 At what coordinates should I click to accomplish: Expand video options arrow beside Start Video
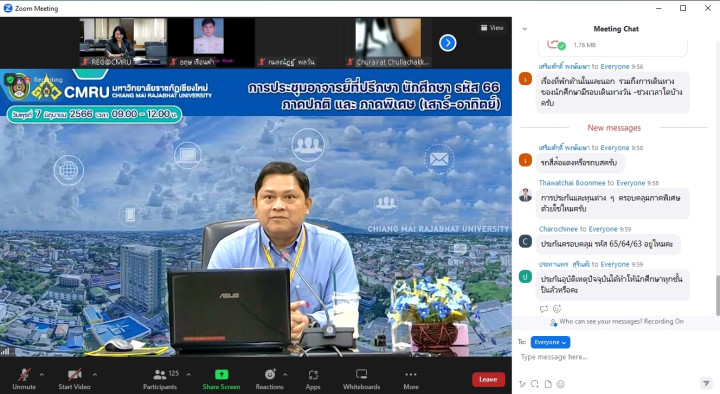point(95,375)
